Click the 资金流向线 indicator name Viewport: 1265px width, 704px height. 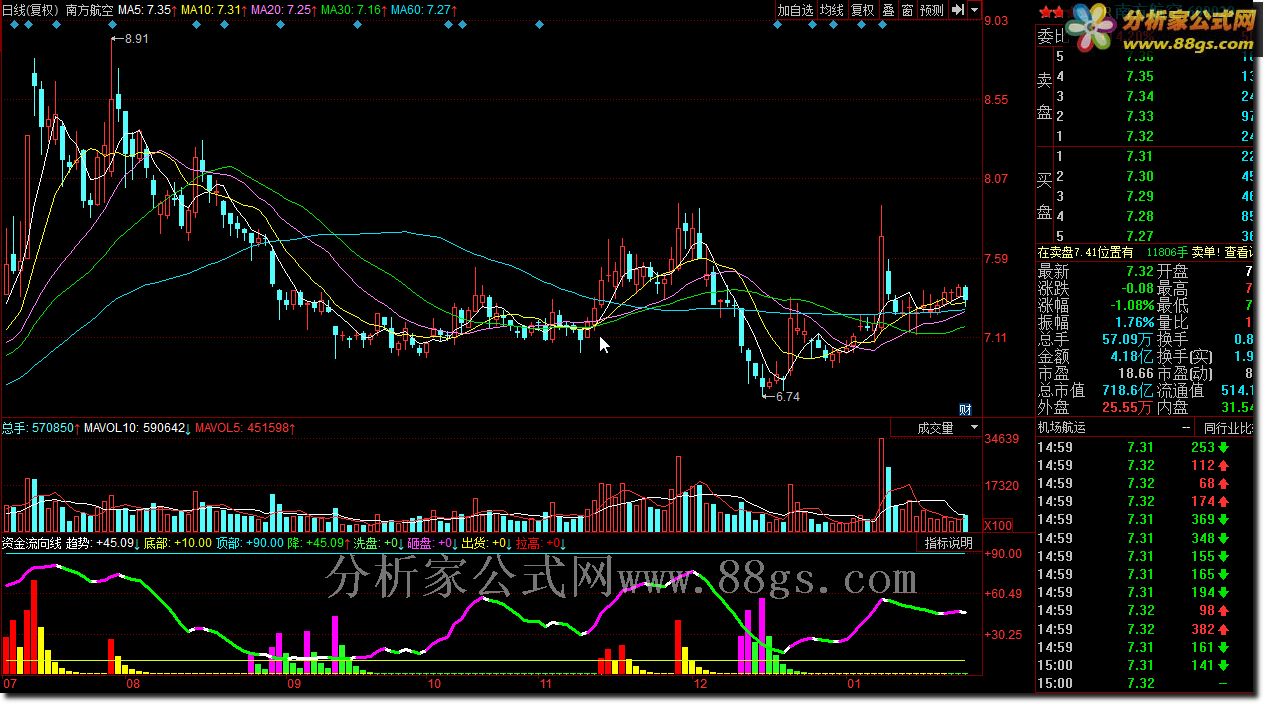tap(31, 544)
